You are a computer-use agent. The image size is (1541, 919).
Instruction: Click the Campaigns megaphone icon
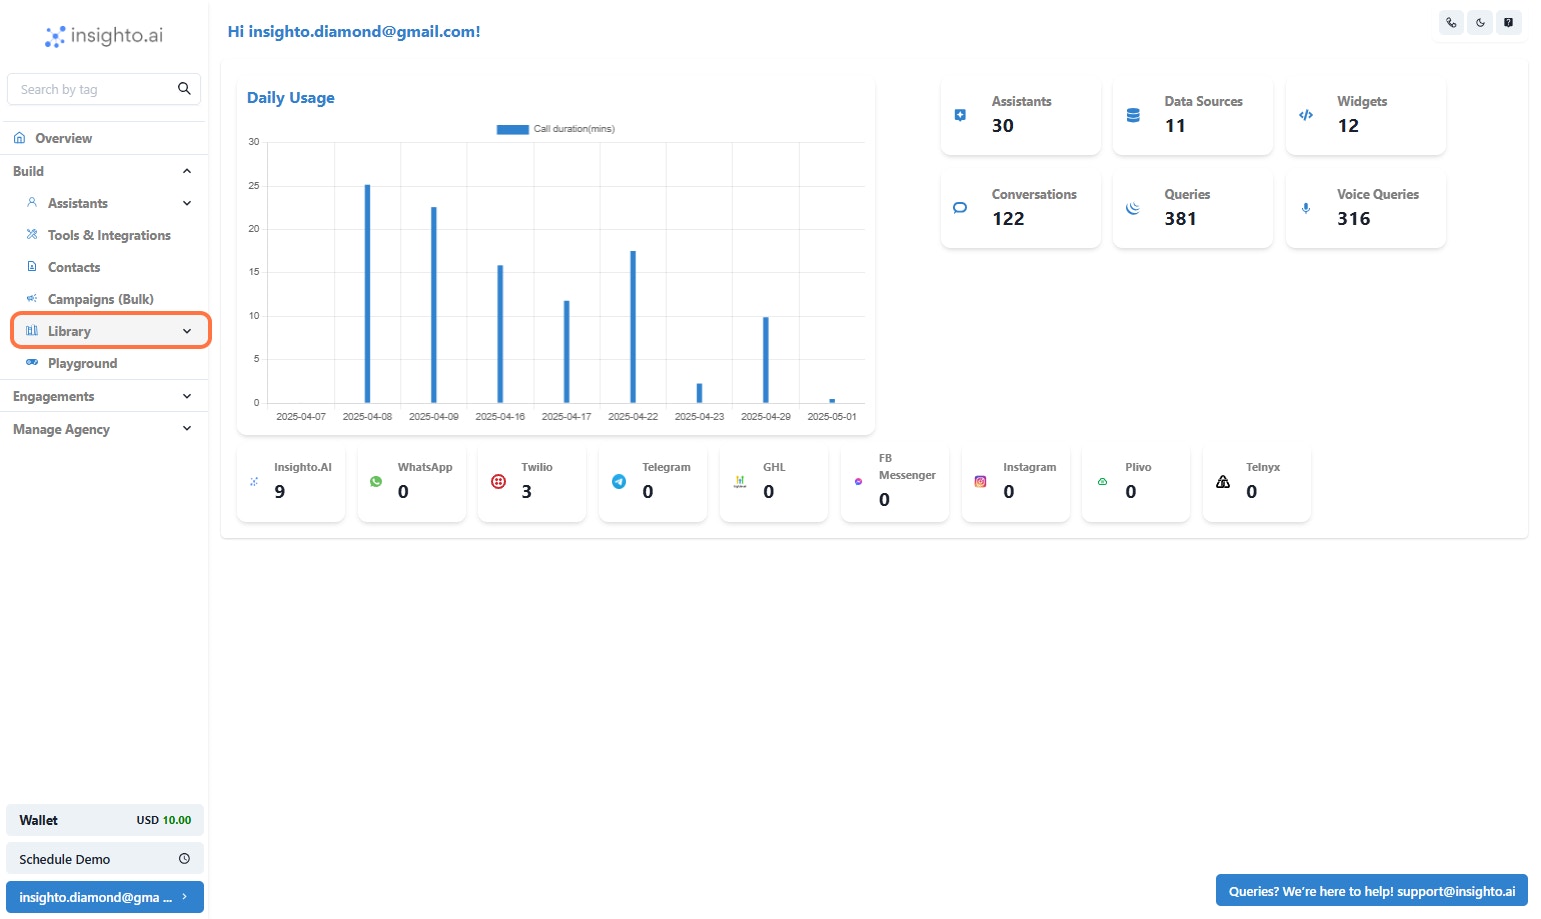pos(32,298)
